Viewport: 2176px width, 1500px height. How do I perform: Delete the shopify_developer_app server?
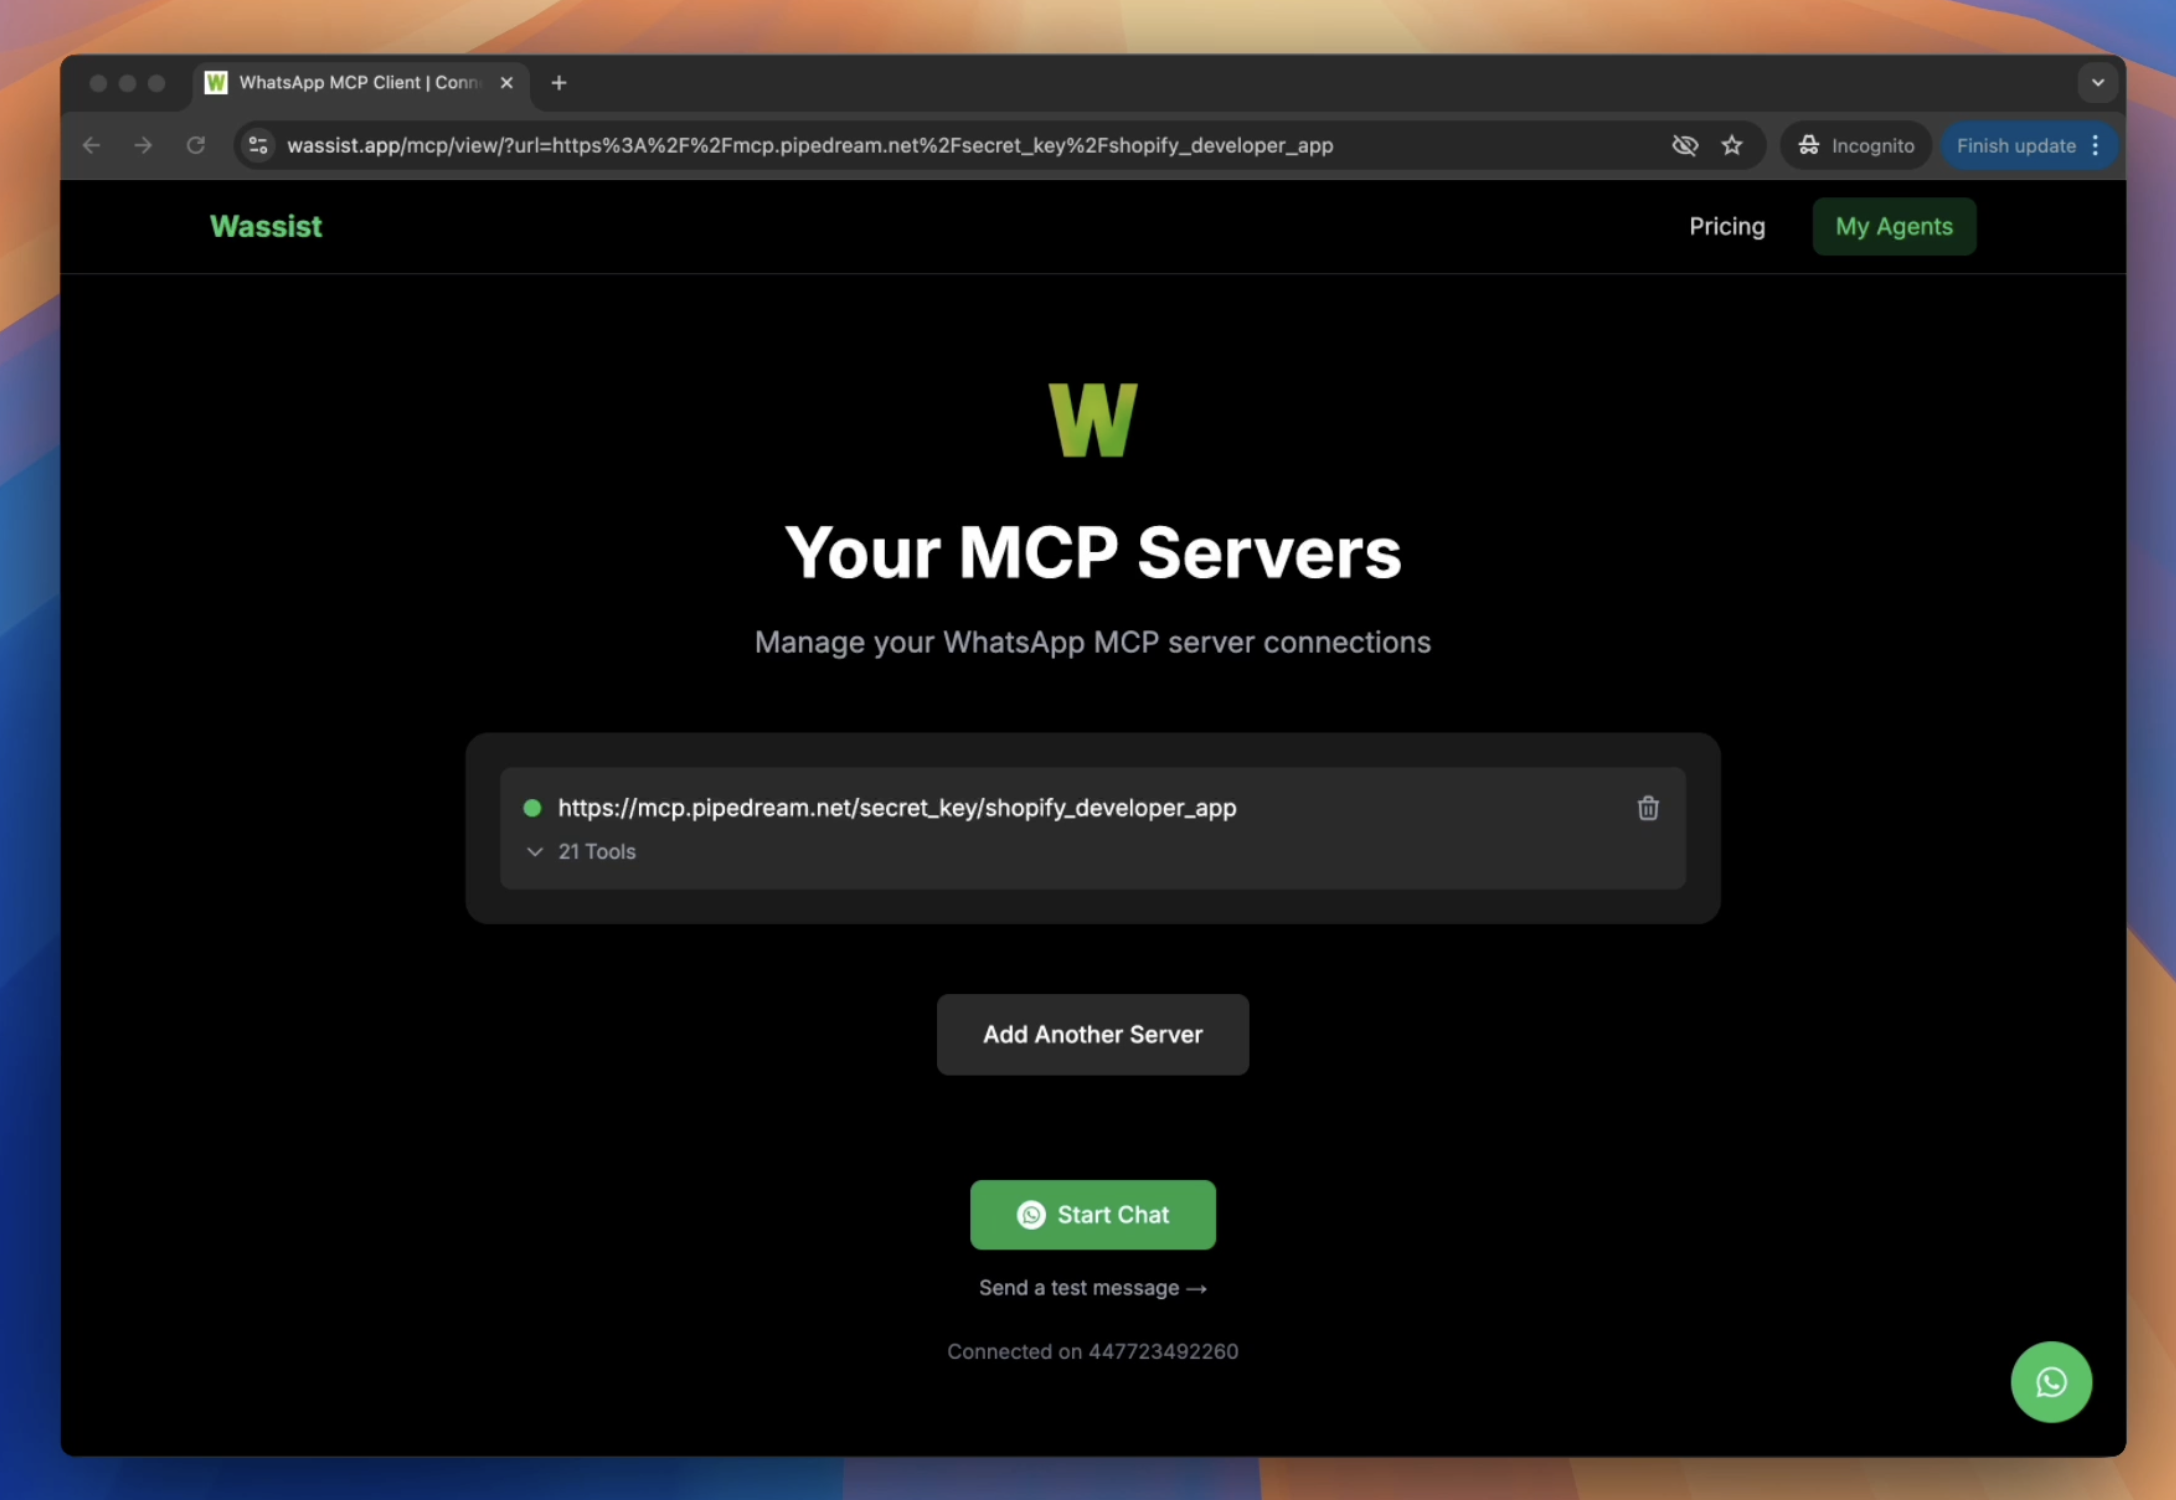(1647, 808)
